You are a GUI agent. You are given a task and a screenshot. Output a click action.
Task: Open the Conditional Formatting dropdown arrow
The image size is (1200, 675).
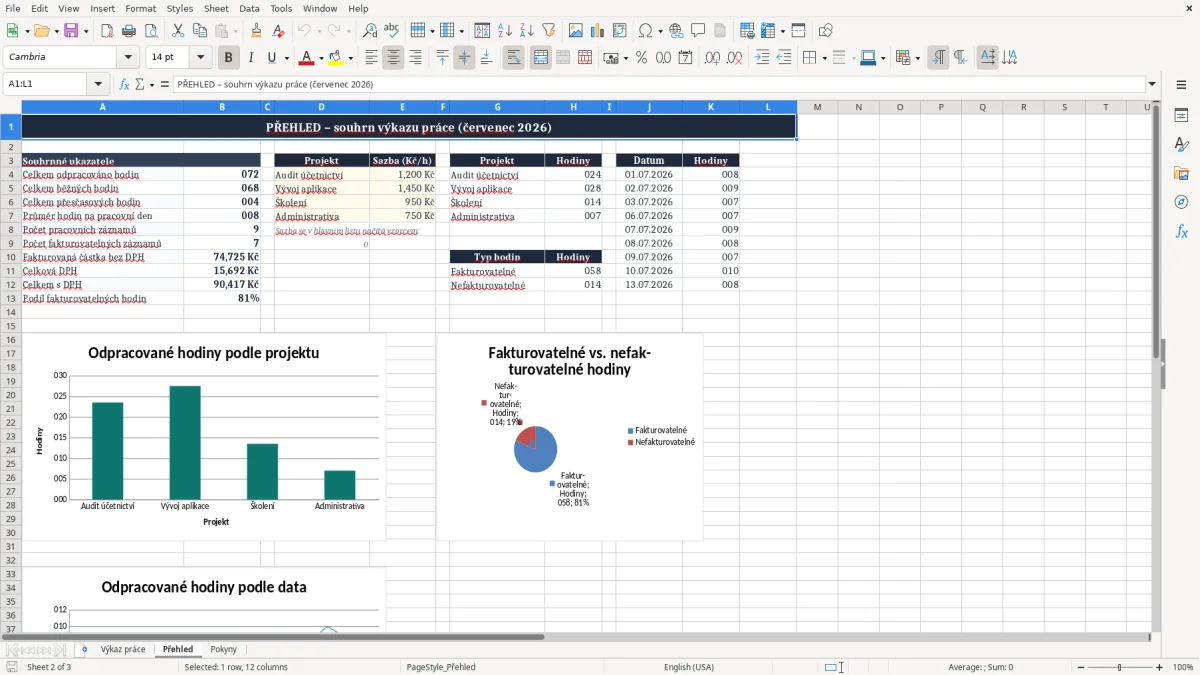tap(917, 57)
